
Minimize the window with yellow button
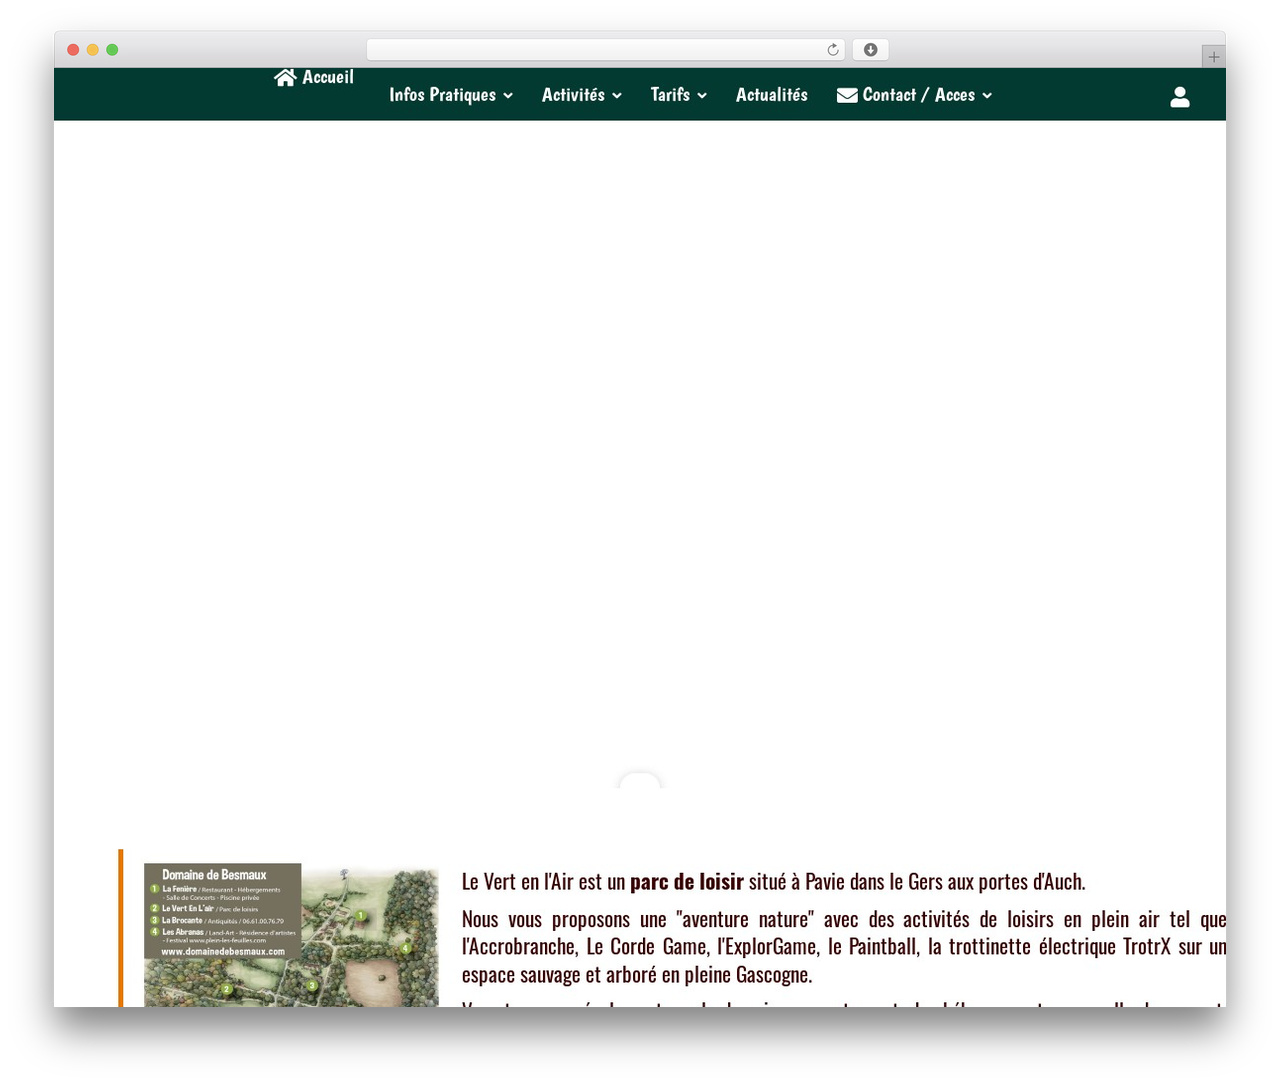[92, 50]
